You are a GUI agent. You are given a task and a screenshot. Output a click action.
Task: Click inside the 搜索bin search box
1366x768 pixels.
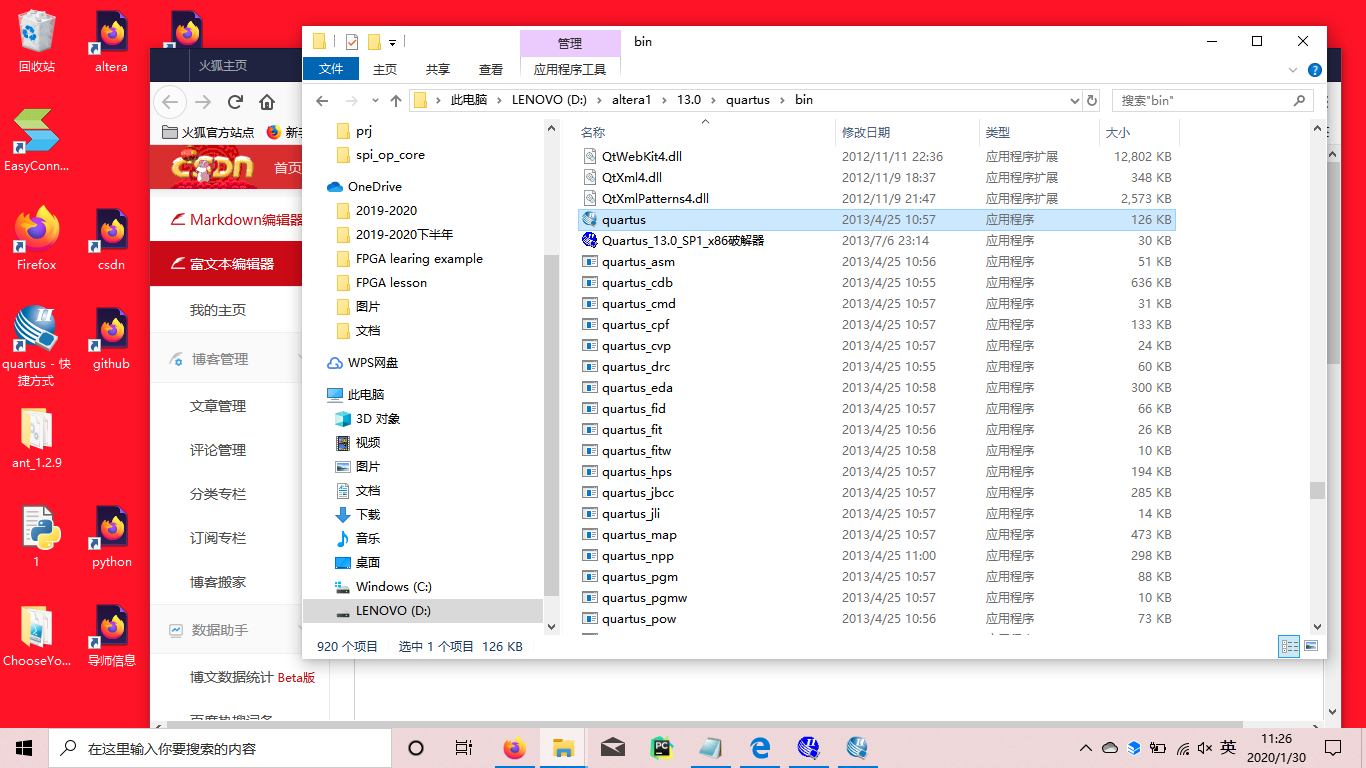(1200, 101)
